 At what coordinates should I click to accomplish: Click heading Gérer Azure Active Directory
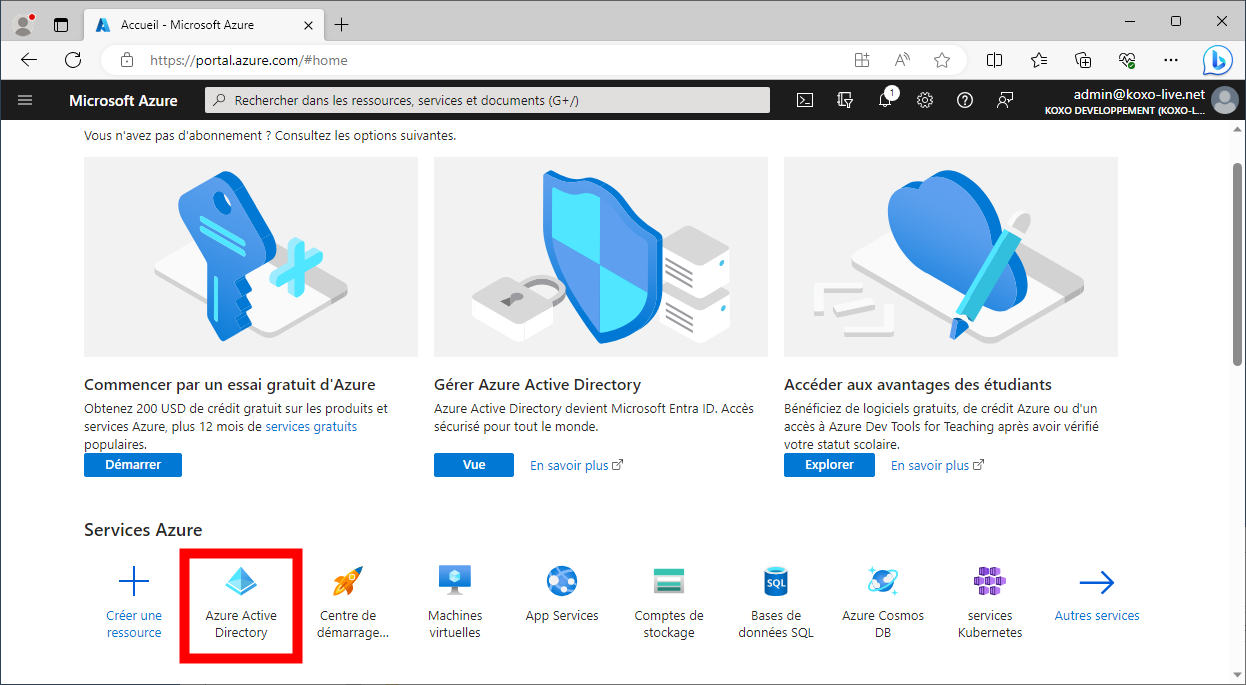[x=538, y=384]
